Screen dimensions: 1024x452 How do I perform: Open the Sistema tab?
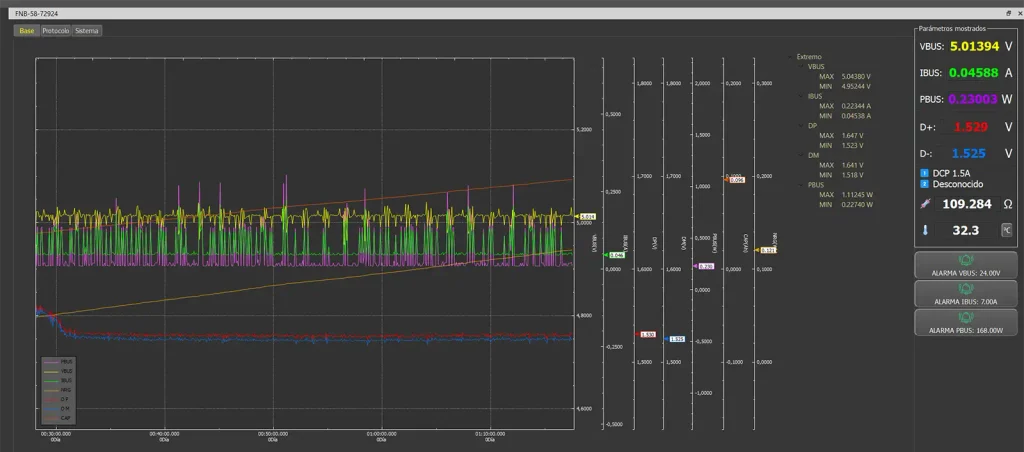(86, 31)
